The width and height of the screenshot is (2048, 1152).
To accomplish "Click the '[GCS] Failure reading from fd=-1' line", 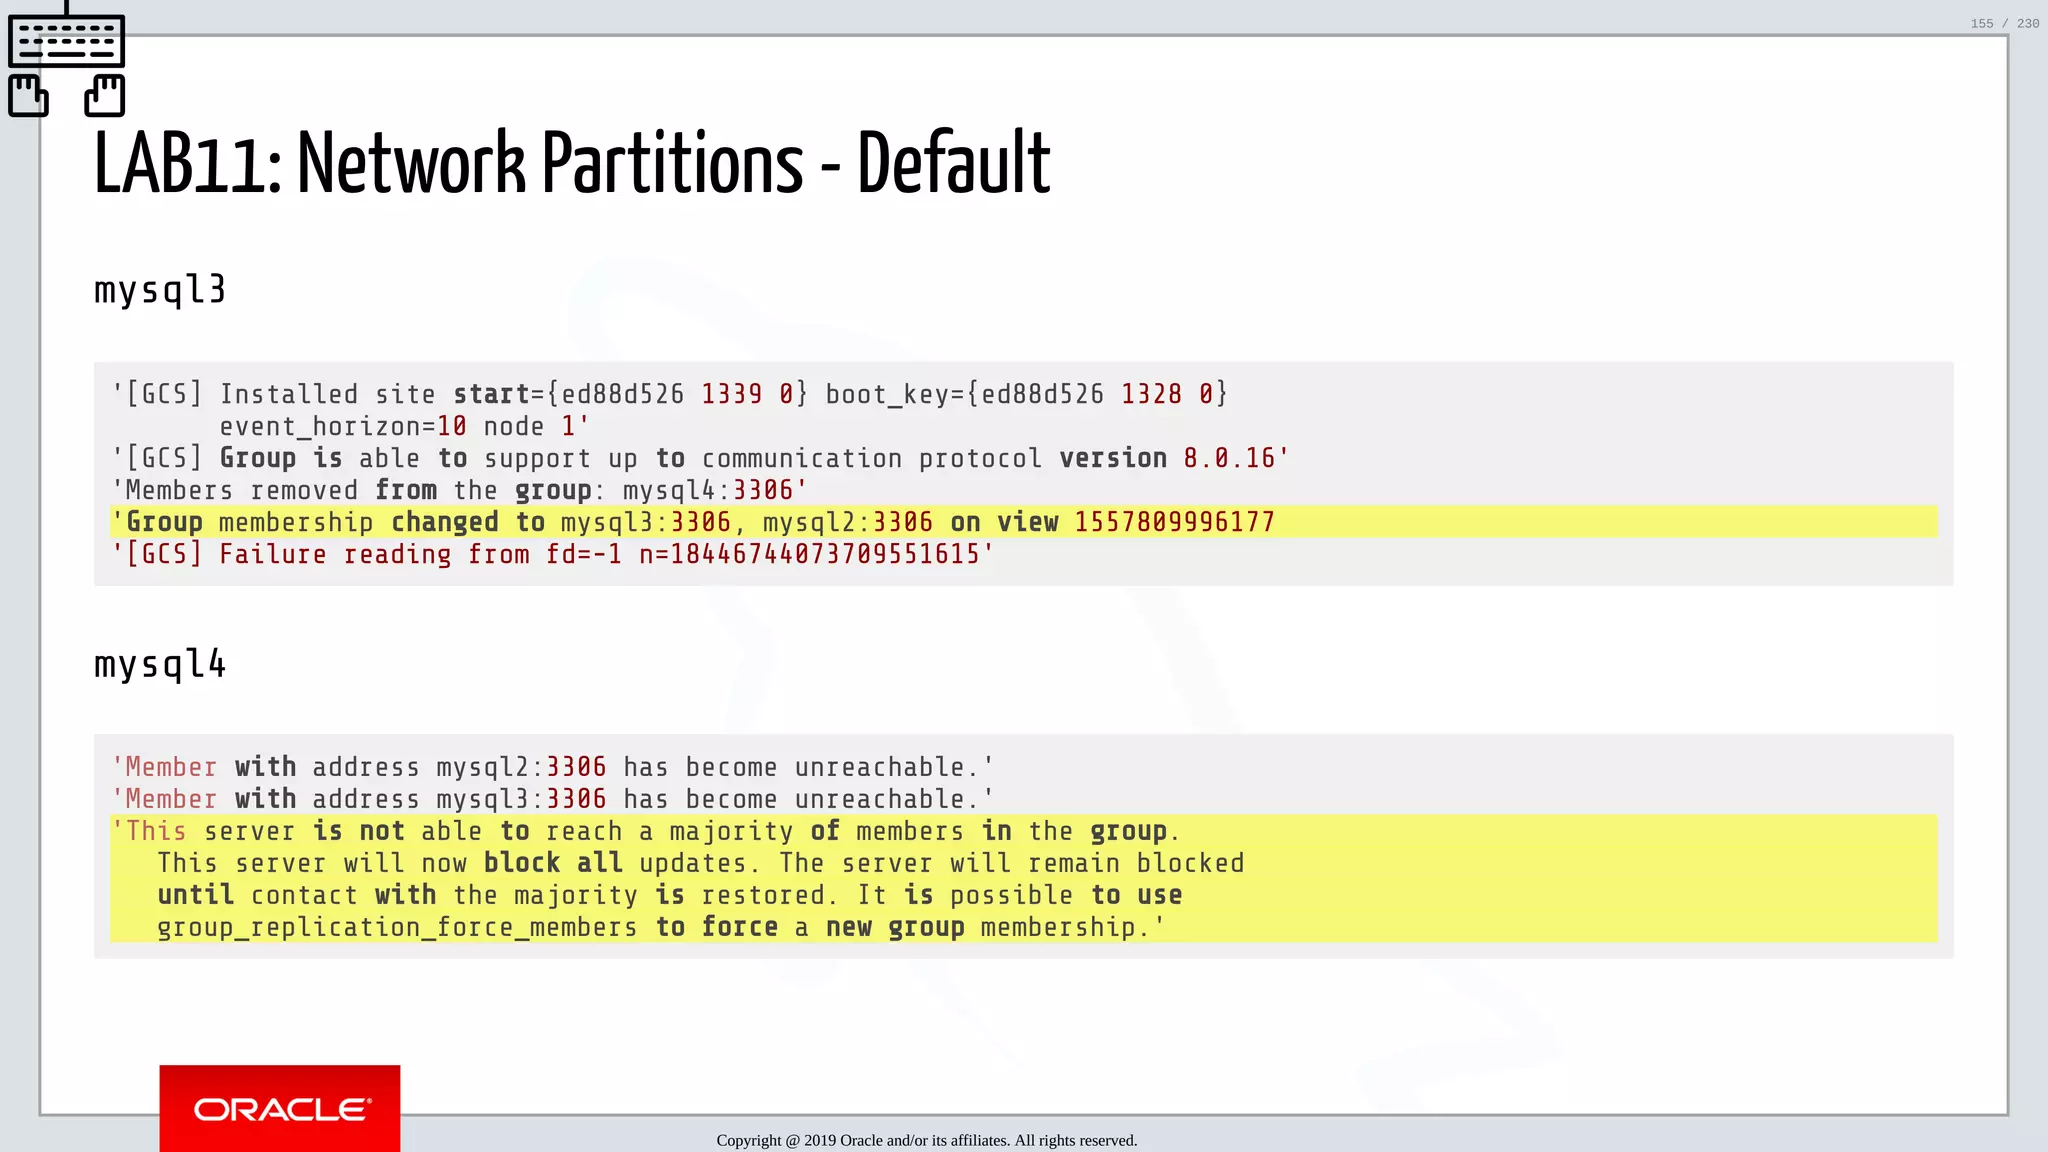I will point(552,554).
